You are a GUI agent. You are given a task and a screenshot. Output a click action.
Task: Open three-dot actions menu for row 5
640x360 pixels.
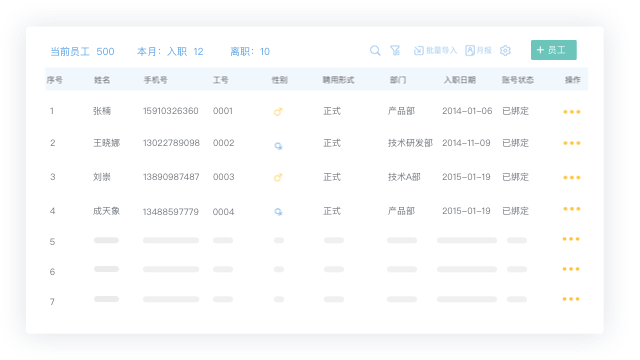(x=571, y=239)
